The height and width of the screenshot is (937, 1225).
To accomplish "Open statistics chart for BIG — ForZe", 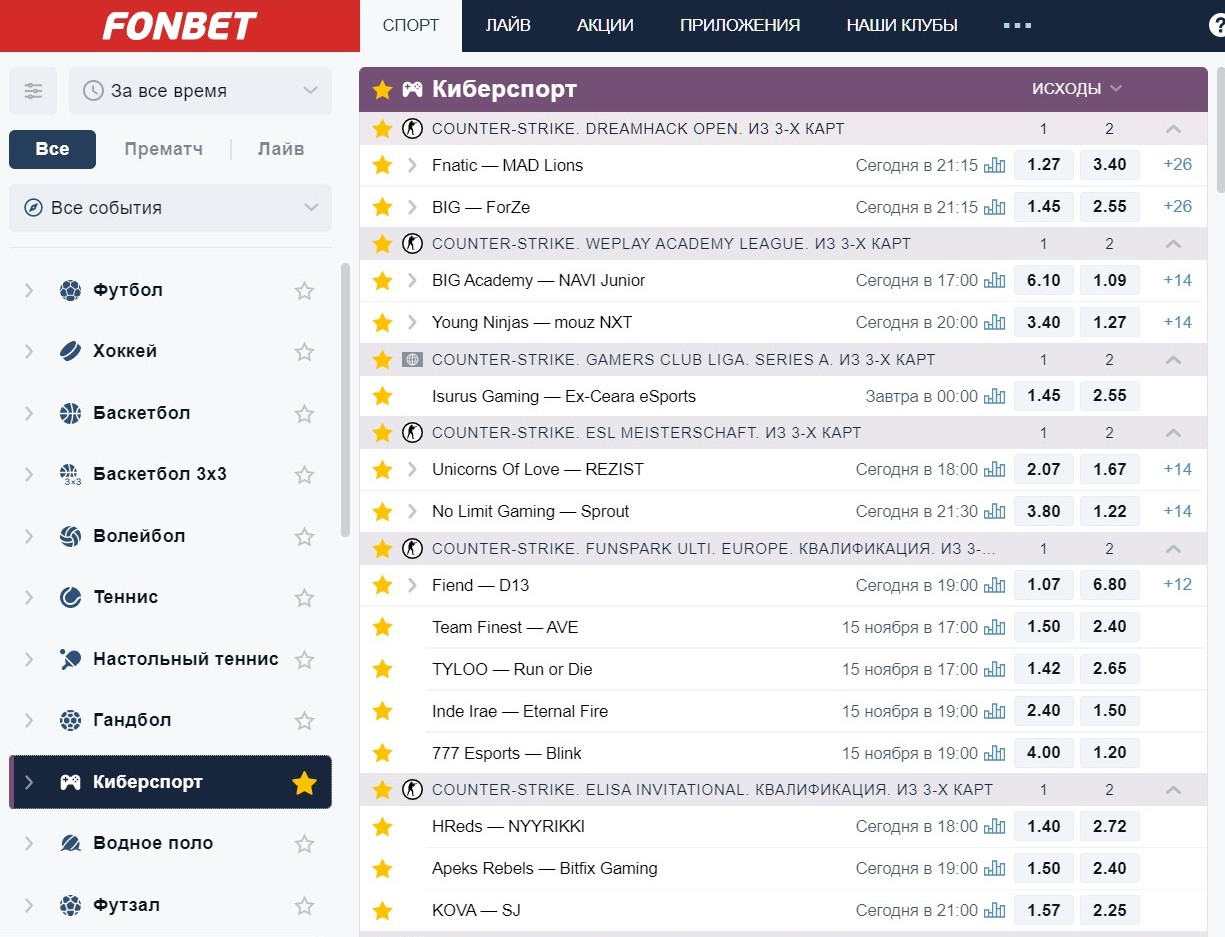I will [x=994, y=207].
